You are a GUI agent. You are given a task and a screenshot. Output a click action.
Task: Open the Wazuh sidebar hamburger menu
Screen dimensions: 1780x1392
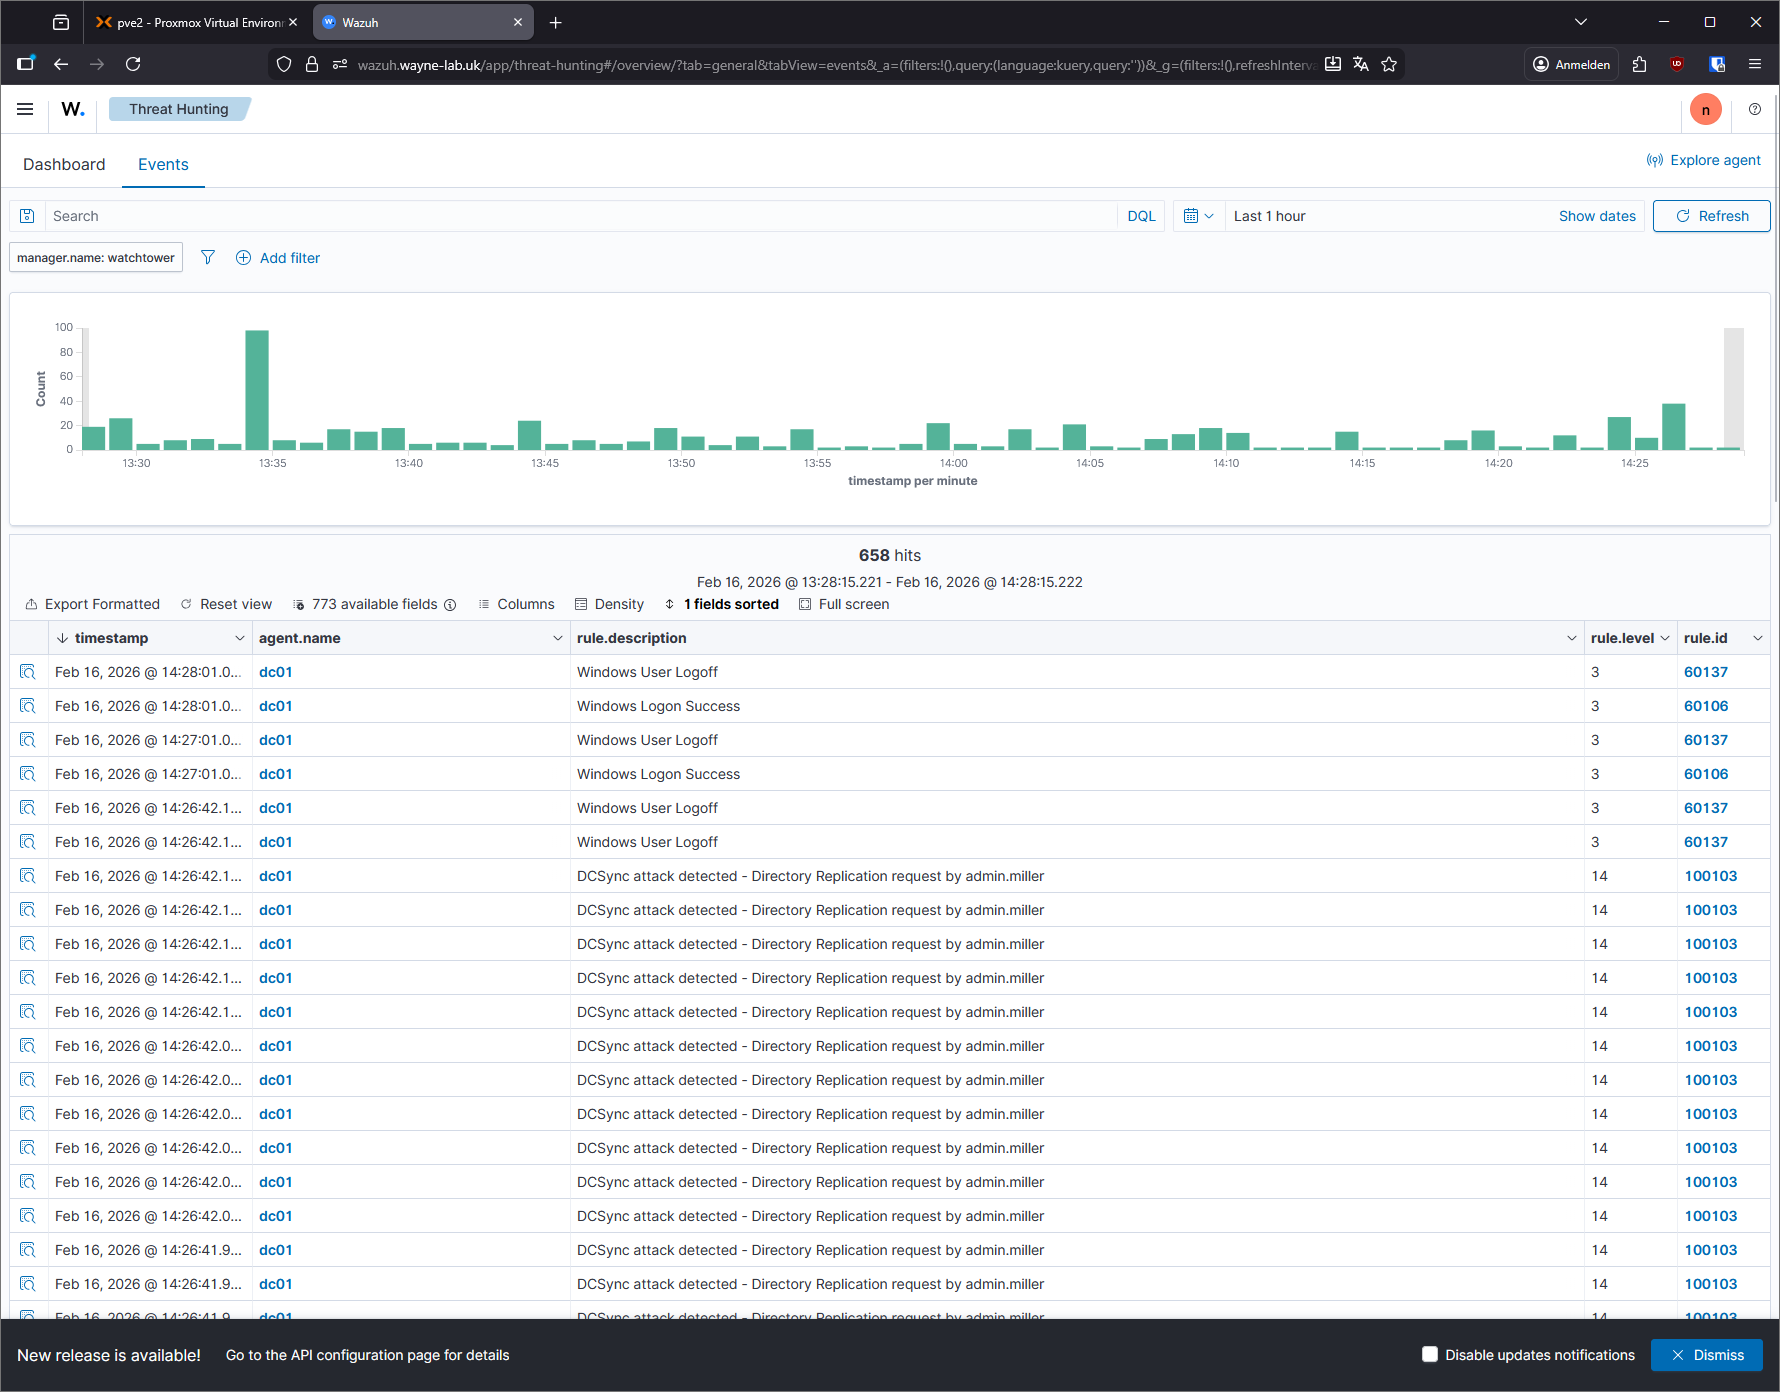25,109
